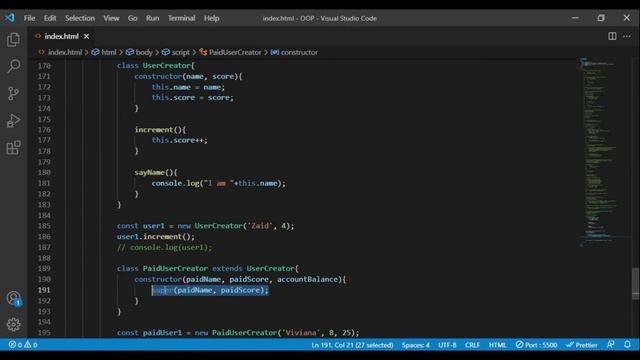Click the feedback icon in status bar
This screenshot has width=640, height=360.
click(x=611, y=345)
